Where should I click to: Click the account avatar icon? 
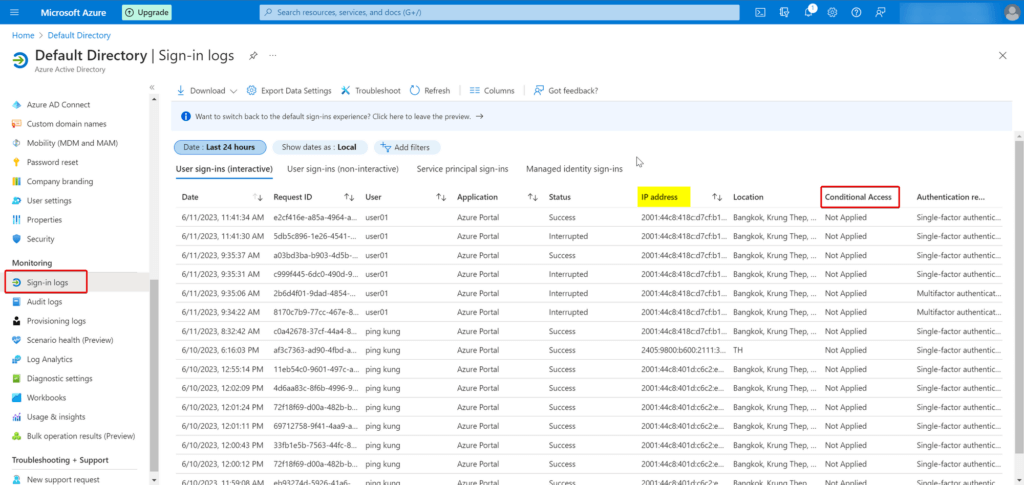click(1012, 12)
